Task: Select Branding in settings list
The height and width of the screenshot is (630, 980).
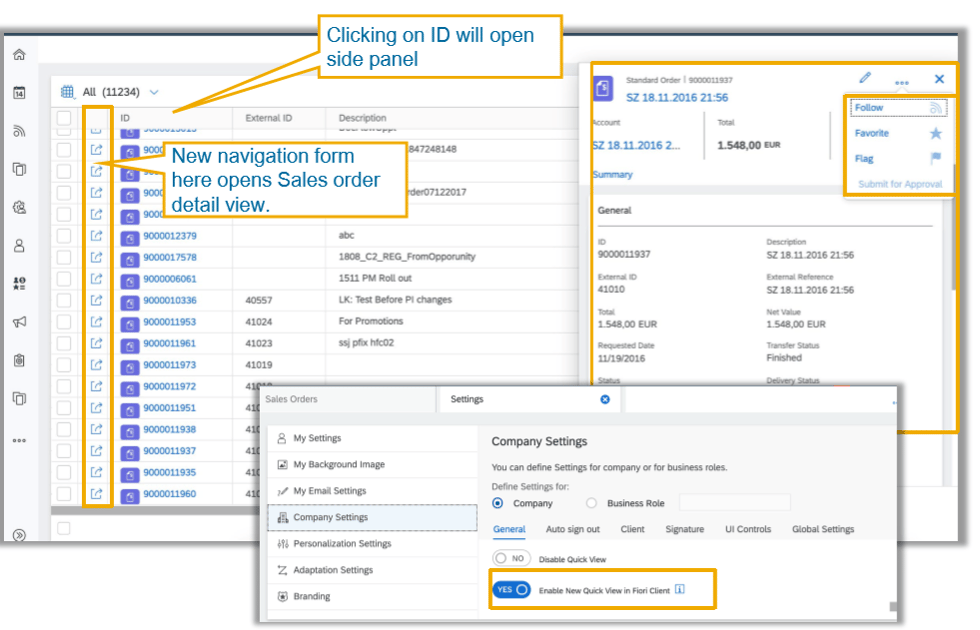Action: coord(372,596)
